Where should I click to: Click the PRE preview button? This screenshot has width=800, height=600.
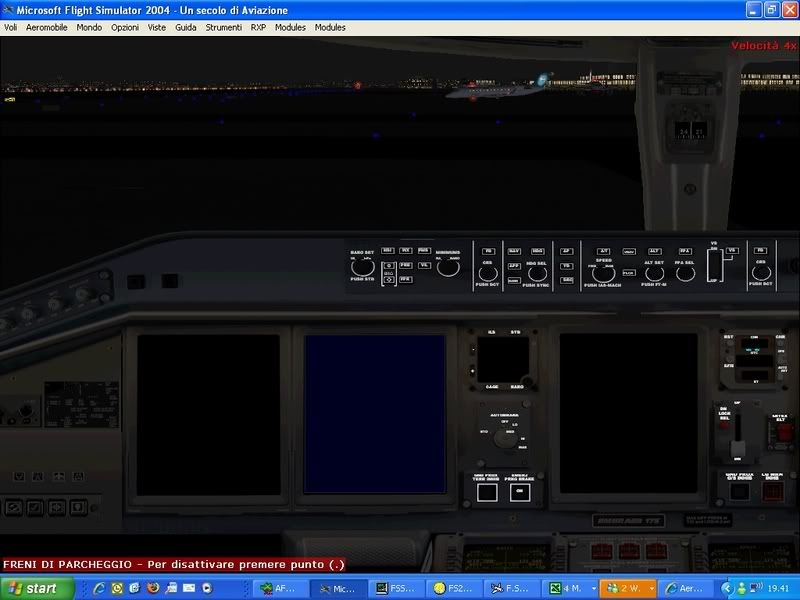click(x=405, y=265)
